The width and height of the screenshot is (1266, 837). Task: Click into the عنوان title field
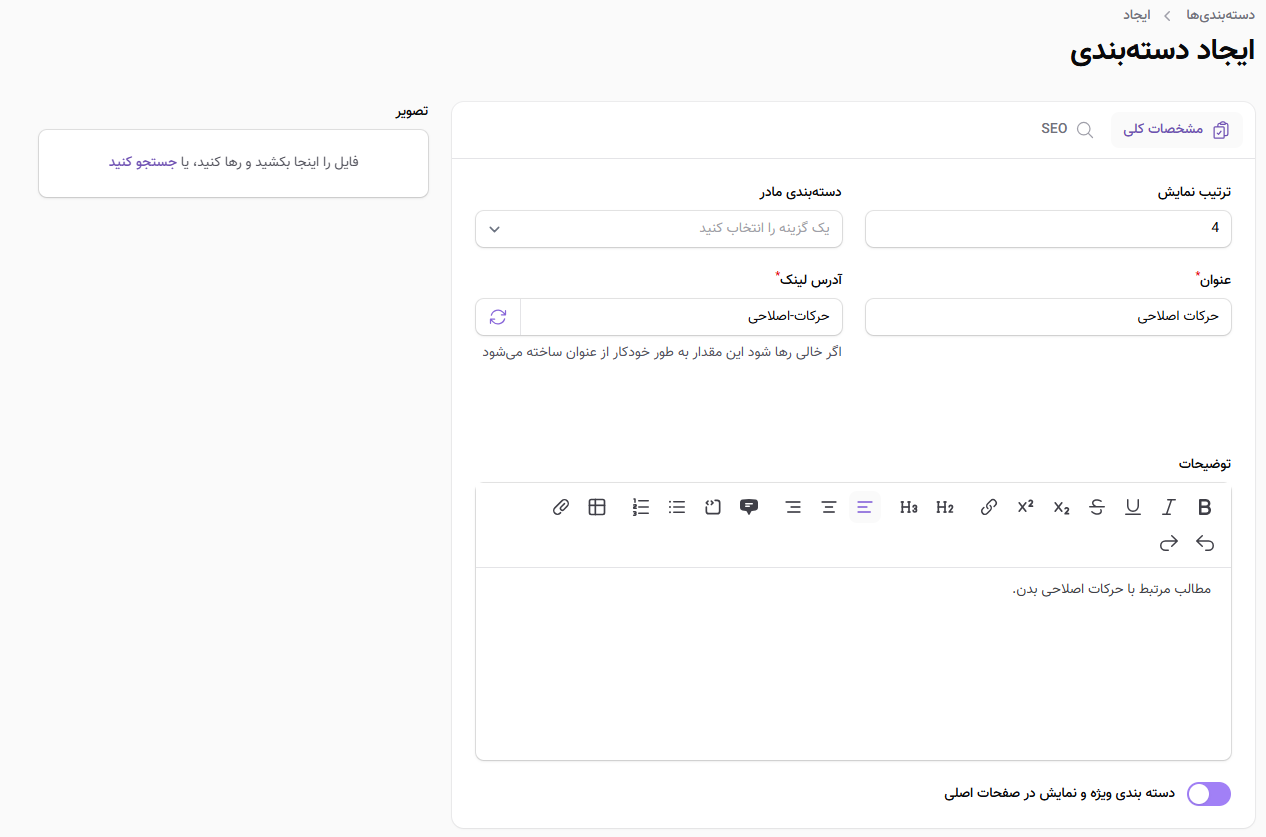click(x=1048, y=317)
